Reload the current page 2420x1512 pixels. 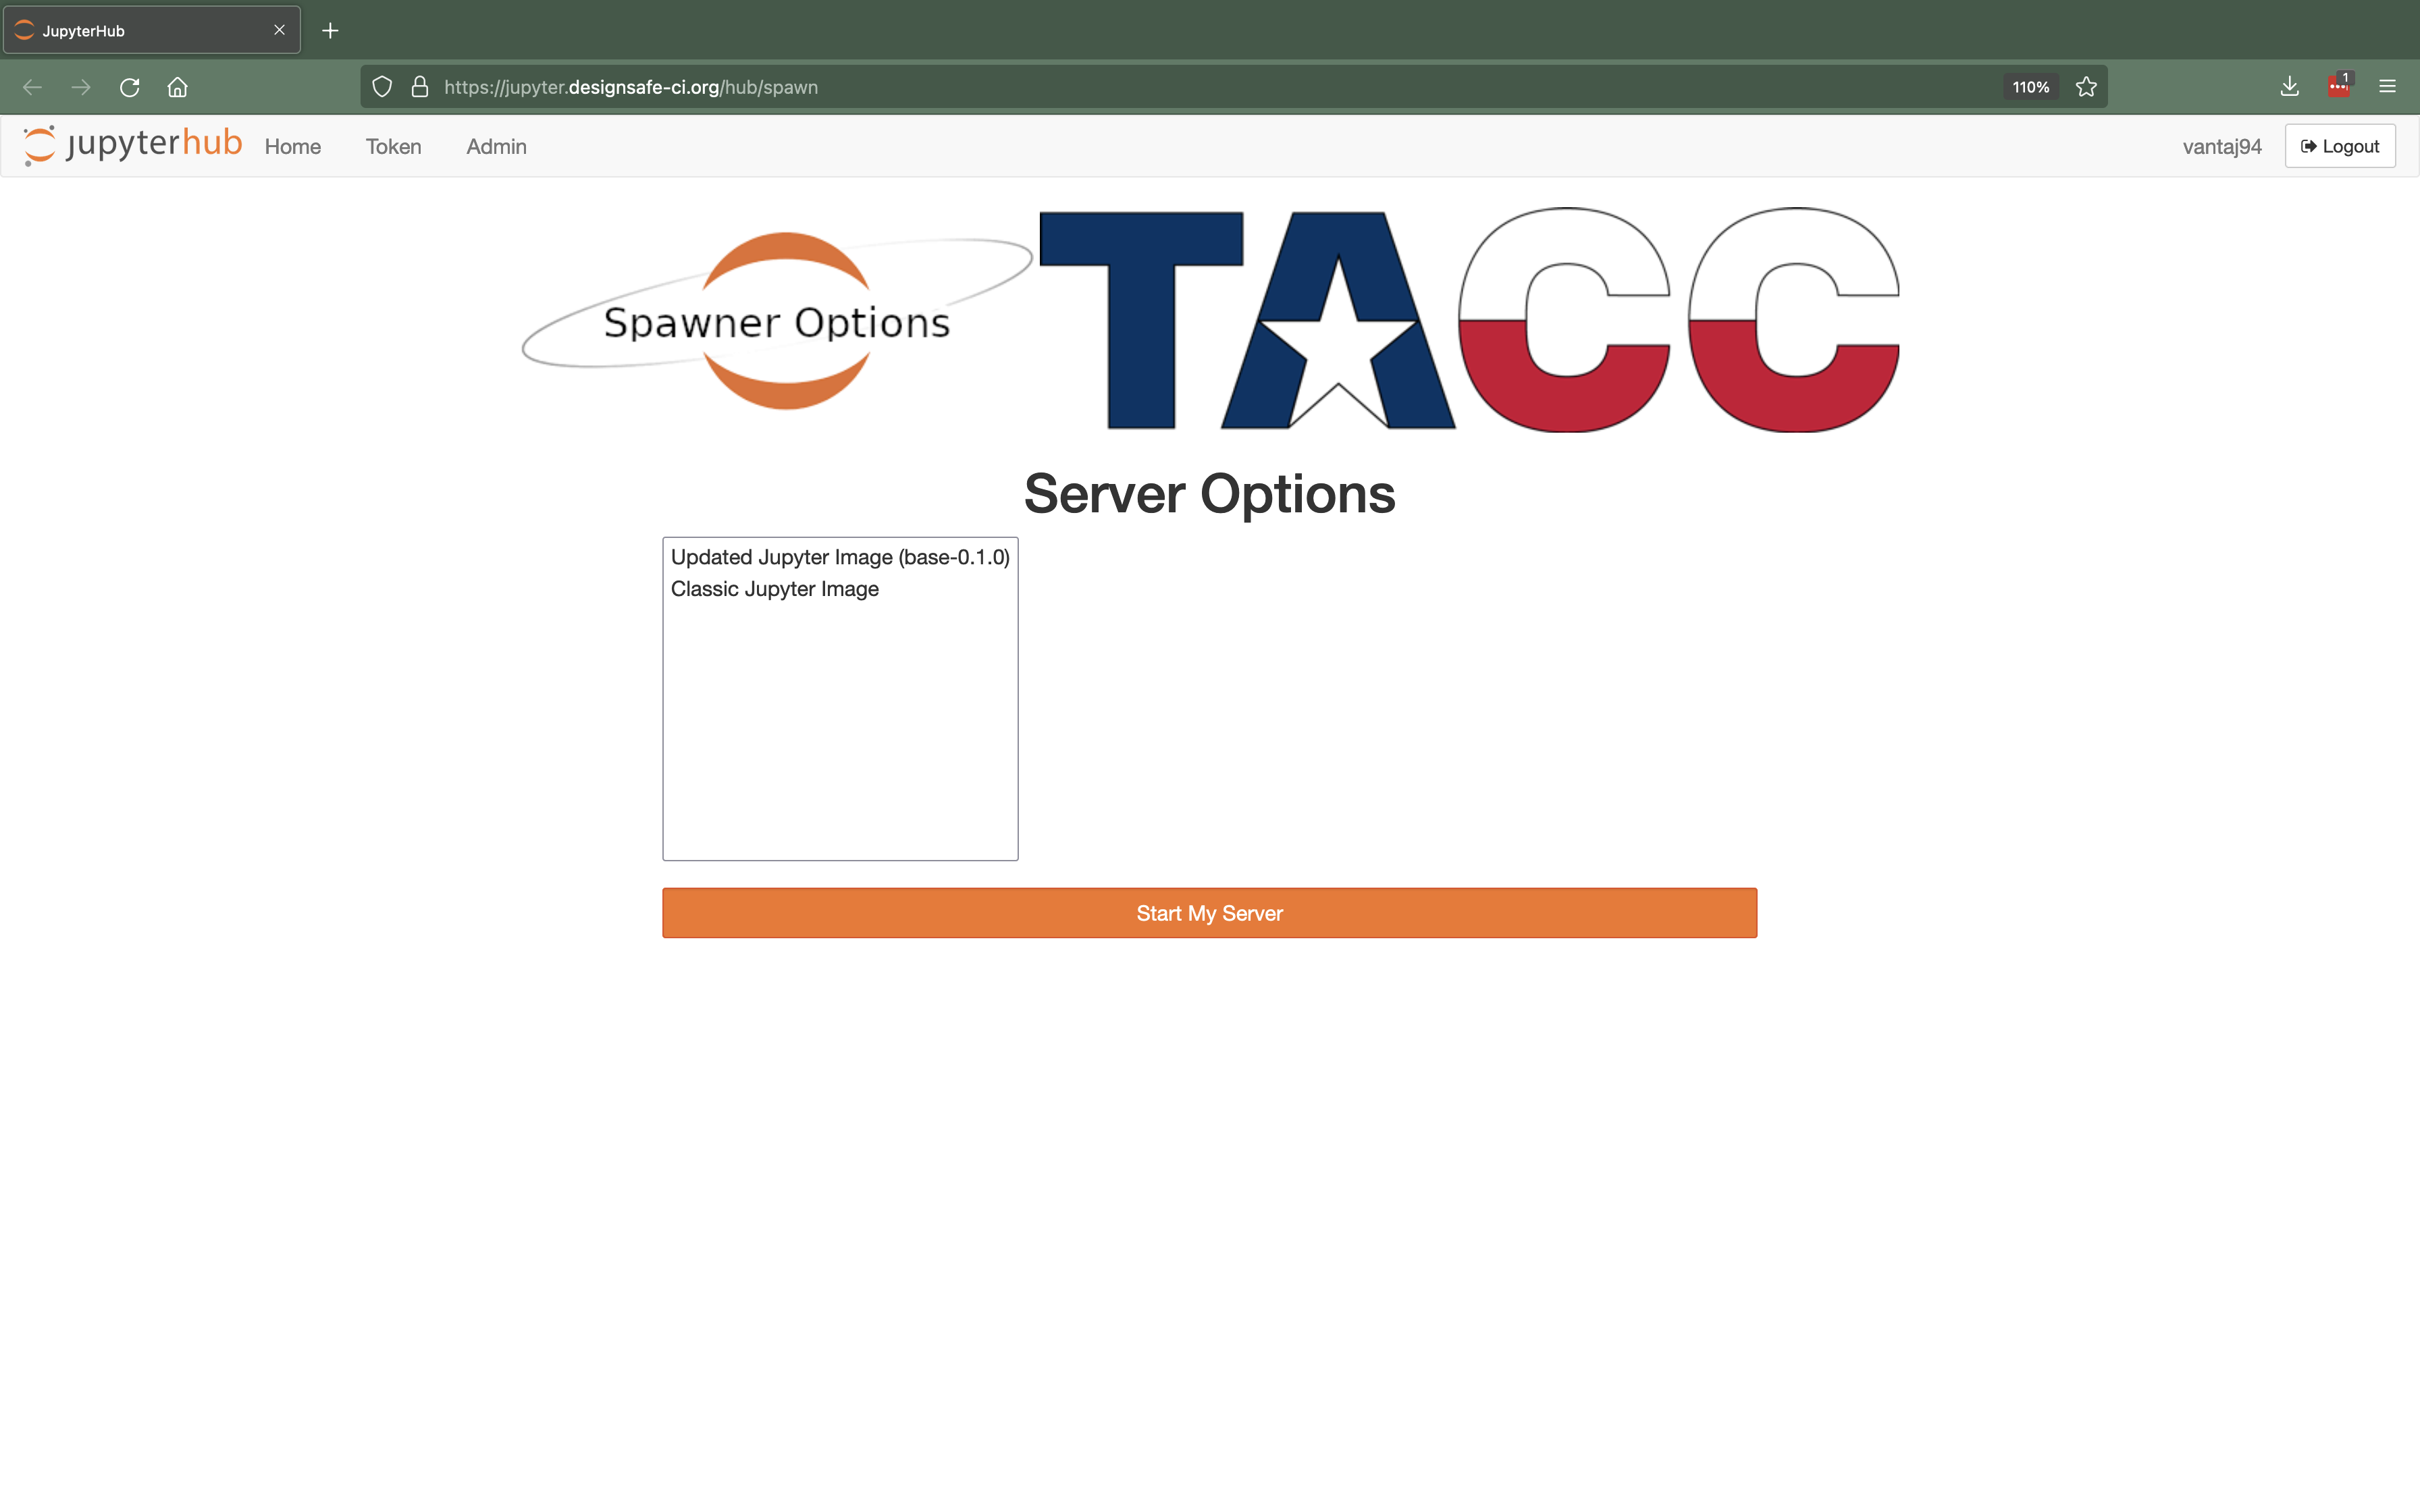129,87
